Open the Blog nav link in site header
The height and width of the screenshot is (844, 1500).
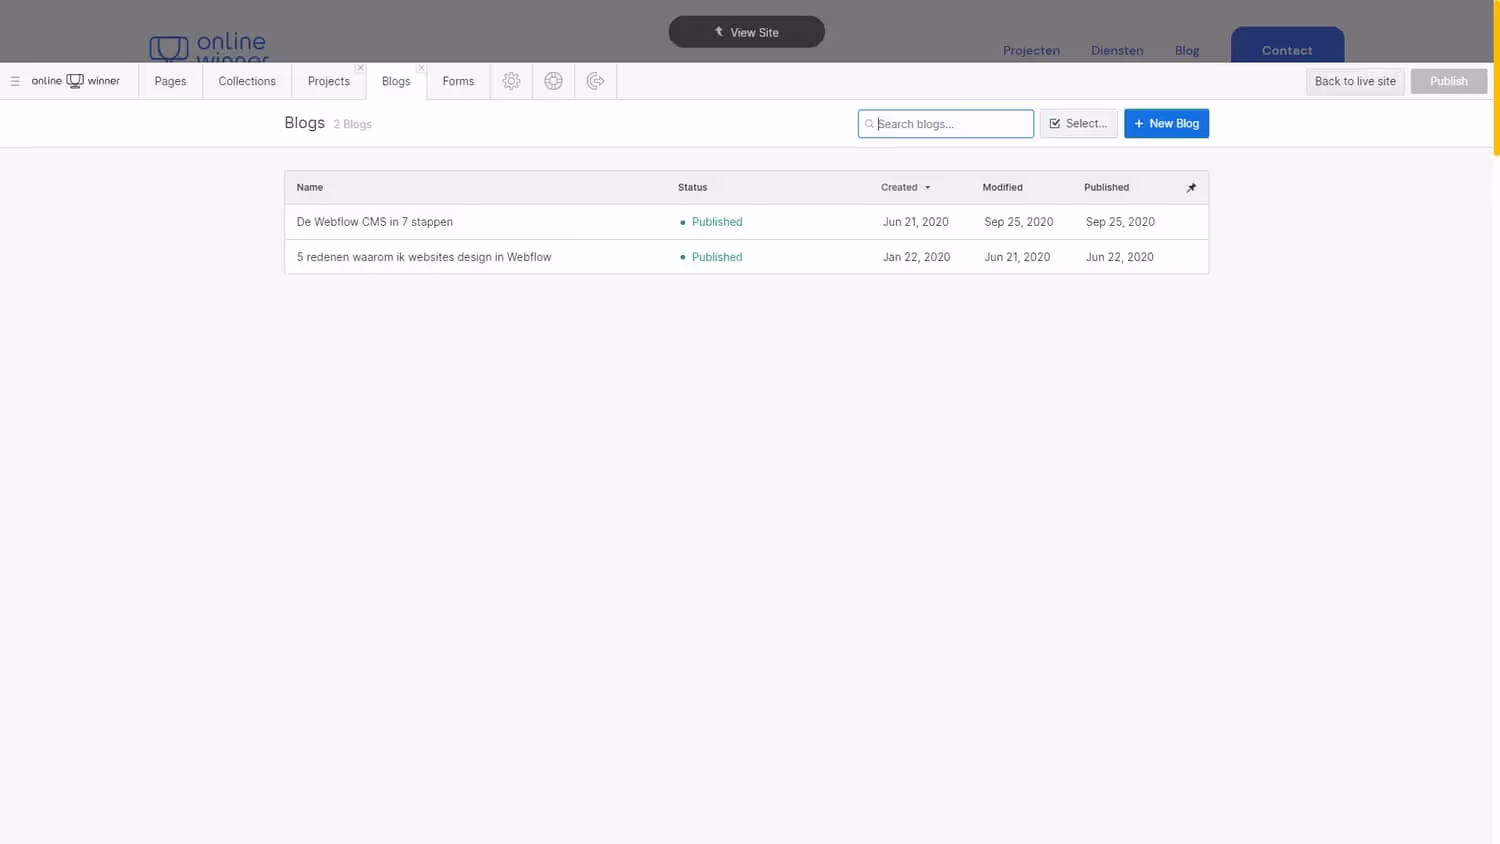pyautogui.click(x=1187, y=51)
